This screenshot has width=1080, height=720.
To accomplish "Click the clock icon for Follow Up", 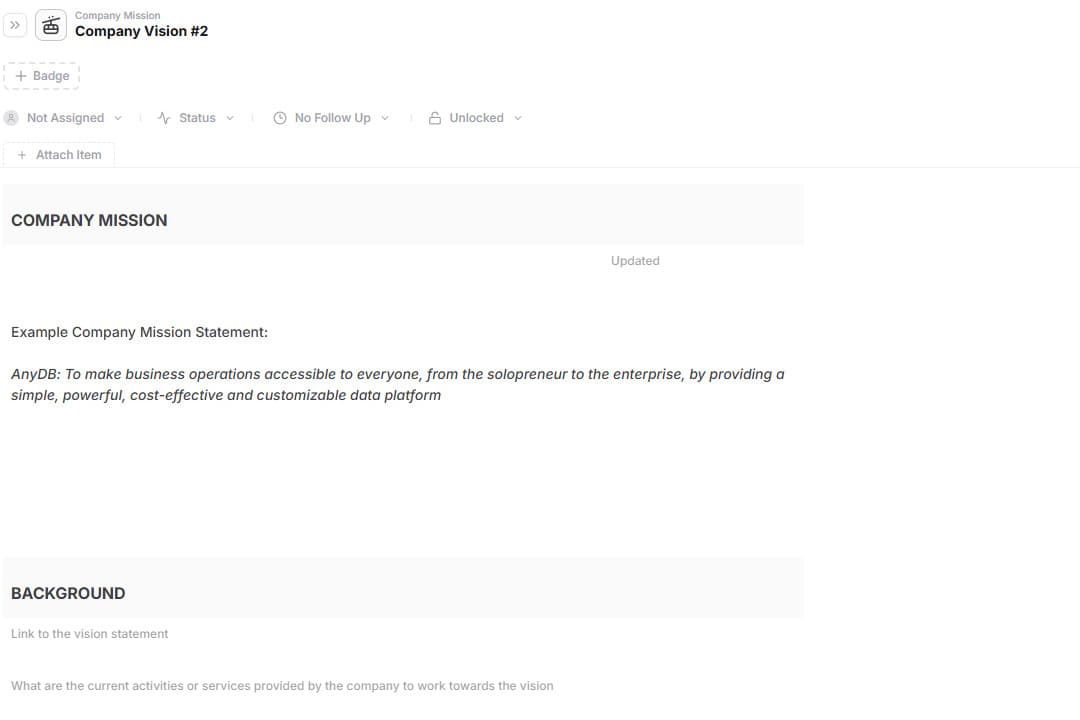I will pyautogui.click(x=280, y=118).
